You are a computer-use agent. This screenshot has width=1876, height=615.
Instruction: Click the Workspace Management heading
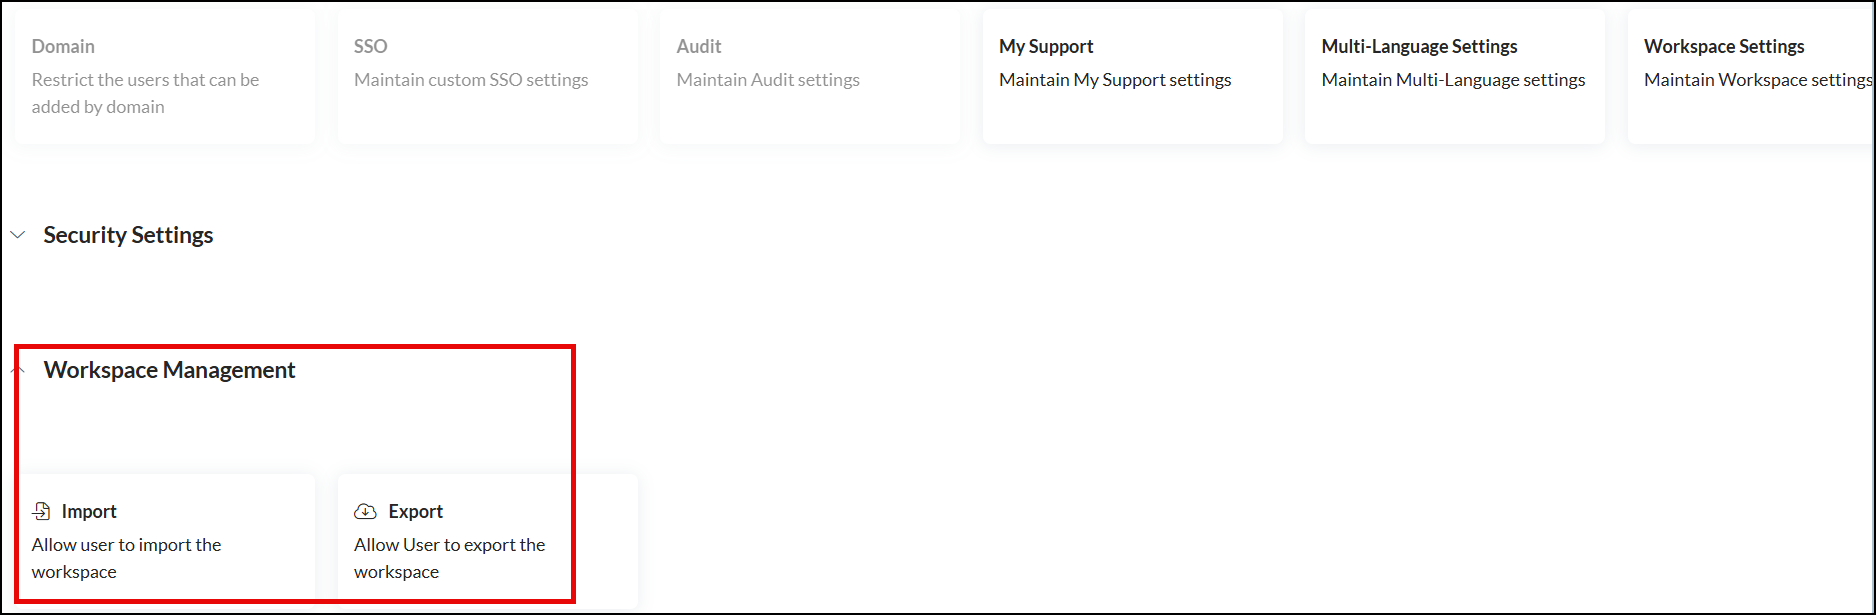(x=169, y=370)
